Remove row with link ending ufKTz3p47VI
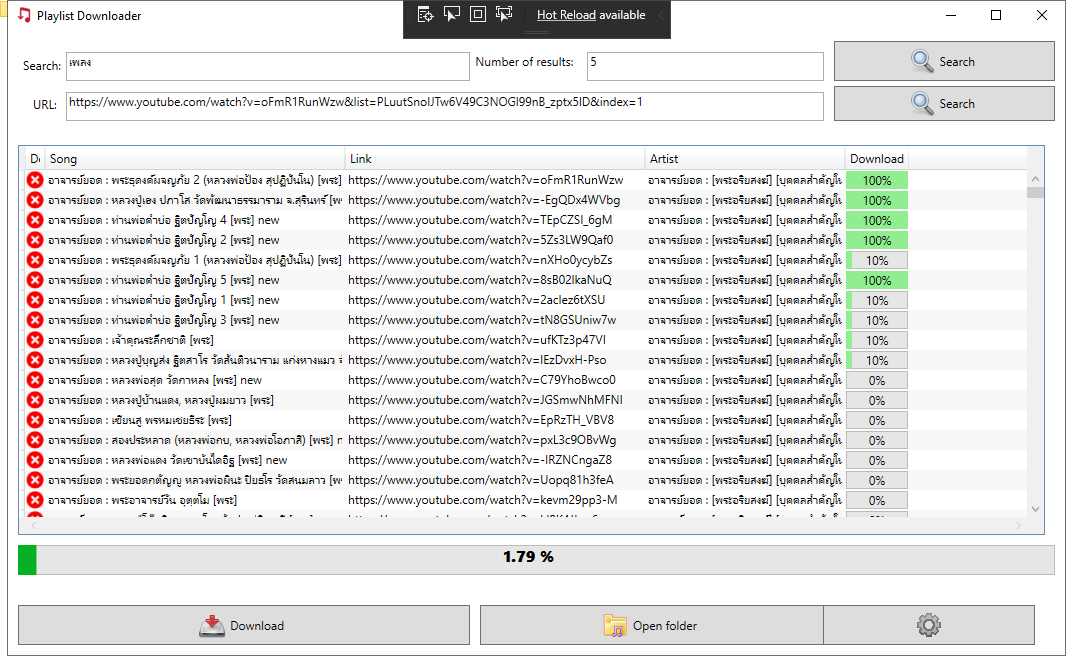This screenshot has width=1073, height=663. click(35, 340)
